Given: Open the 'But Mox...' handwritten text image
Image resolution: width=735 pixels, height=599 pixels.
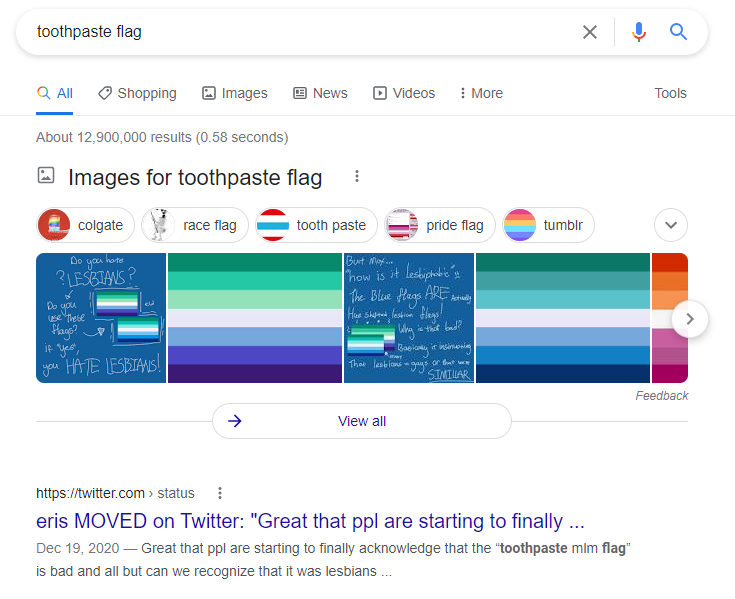Looking at the screenshot, I should [409, 318].
